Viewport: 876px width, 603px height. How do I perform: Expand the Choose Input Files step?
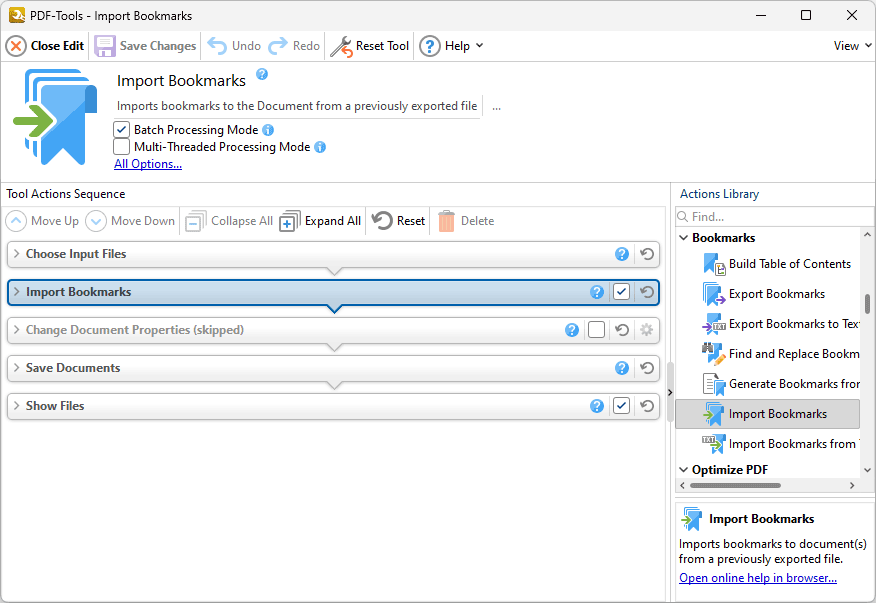click(17, 254)
